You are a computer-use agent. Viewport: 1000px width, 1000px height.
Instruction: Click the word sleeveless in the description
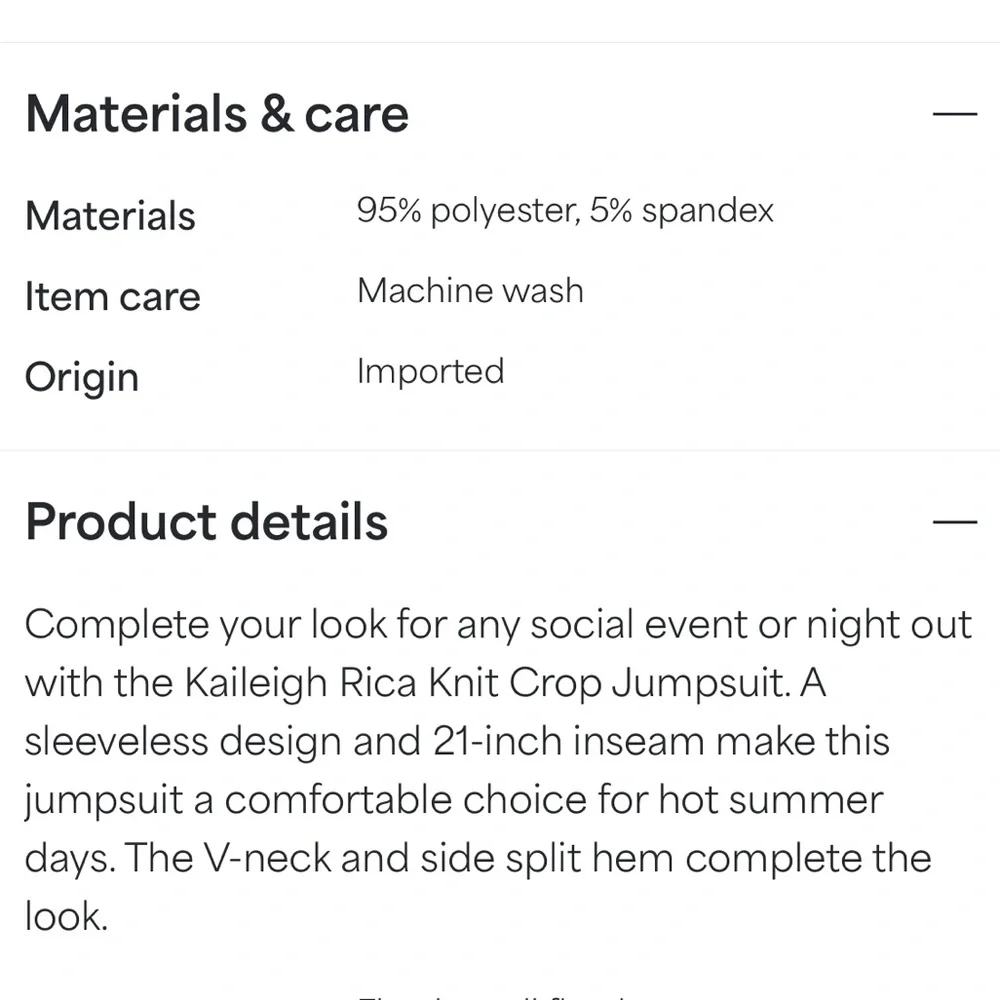click(117, 741)
